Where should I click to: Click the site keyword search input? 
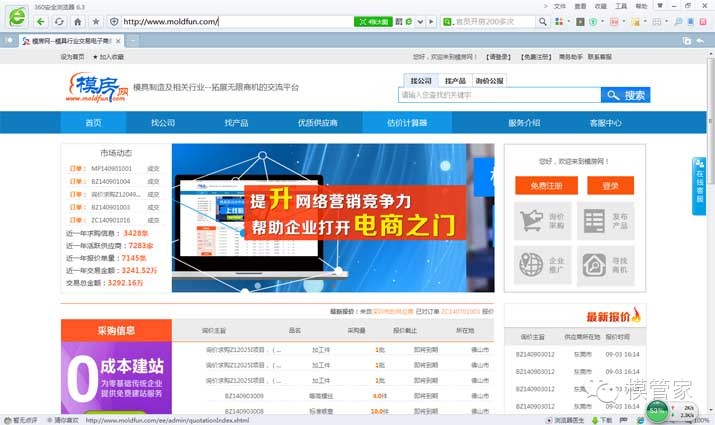click(499, 95)
